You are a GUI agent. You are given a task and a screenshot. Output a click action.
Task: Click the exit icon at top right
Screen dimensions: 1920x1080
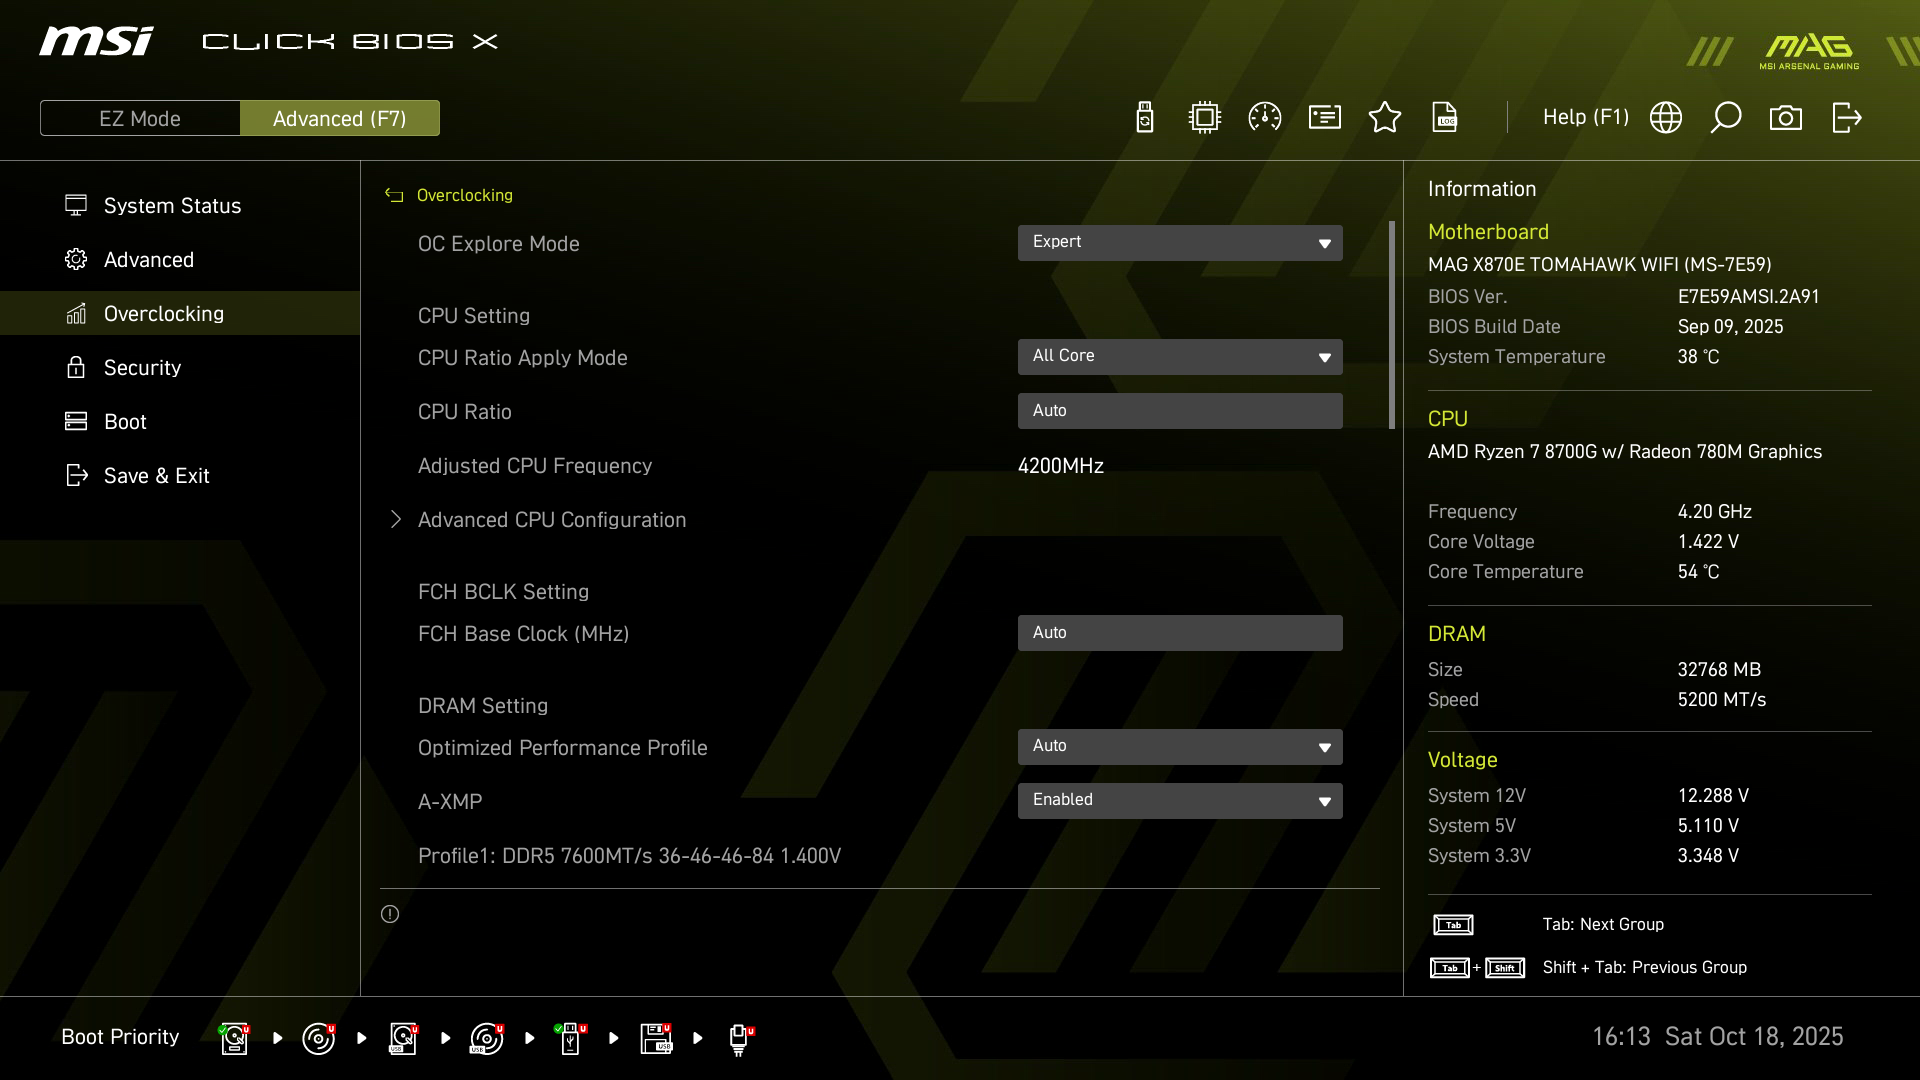pos(1846,118)
